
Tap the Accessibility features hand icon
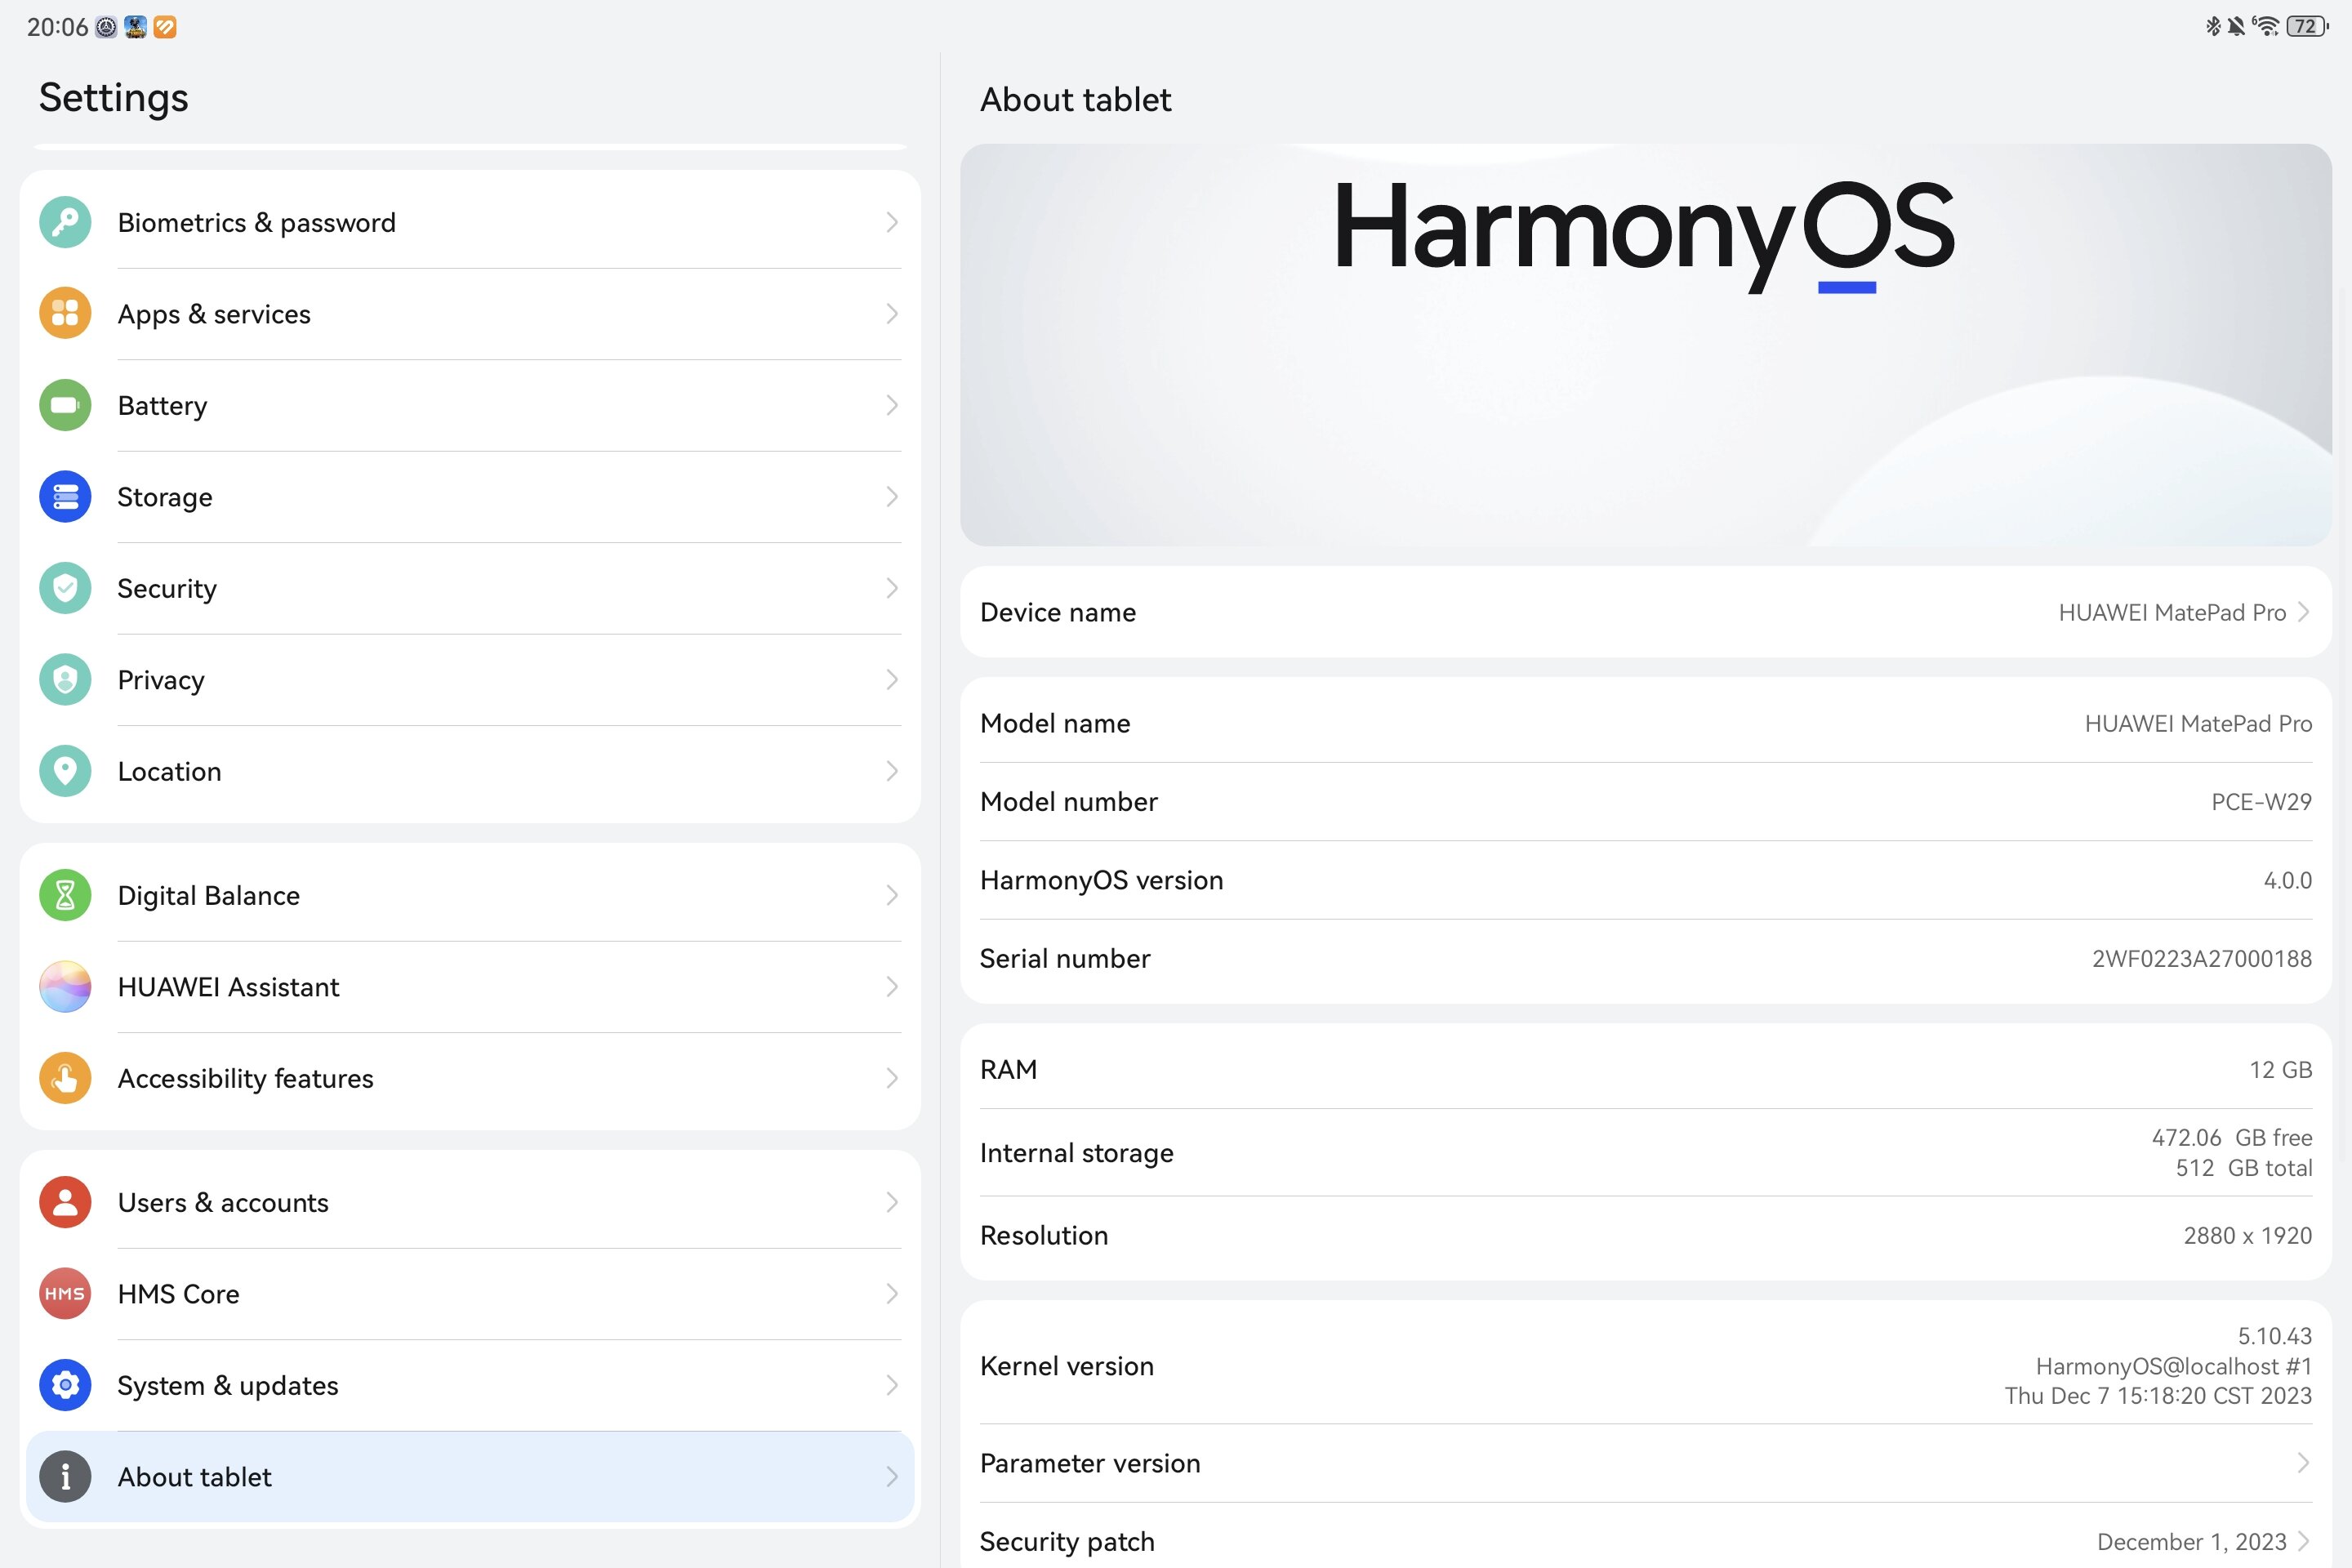point(65,1078)
